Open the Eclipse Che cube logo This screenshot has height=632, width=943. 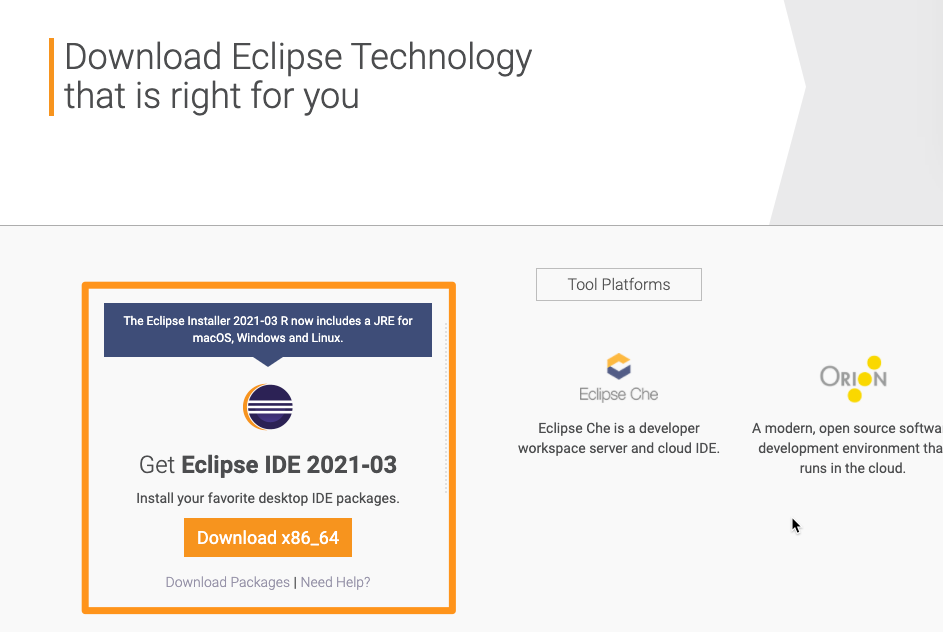(x=618, y=366)
